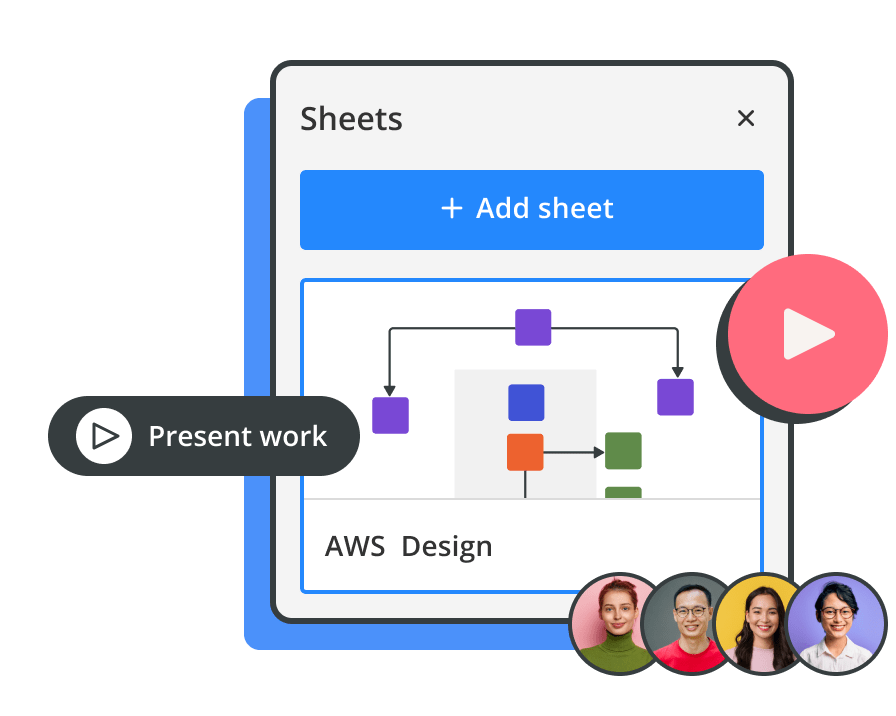Click the arrow connecting orange to green square
896x716 pixels.
(572, 453)
